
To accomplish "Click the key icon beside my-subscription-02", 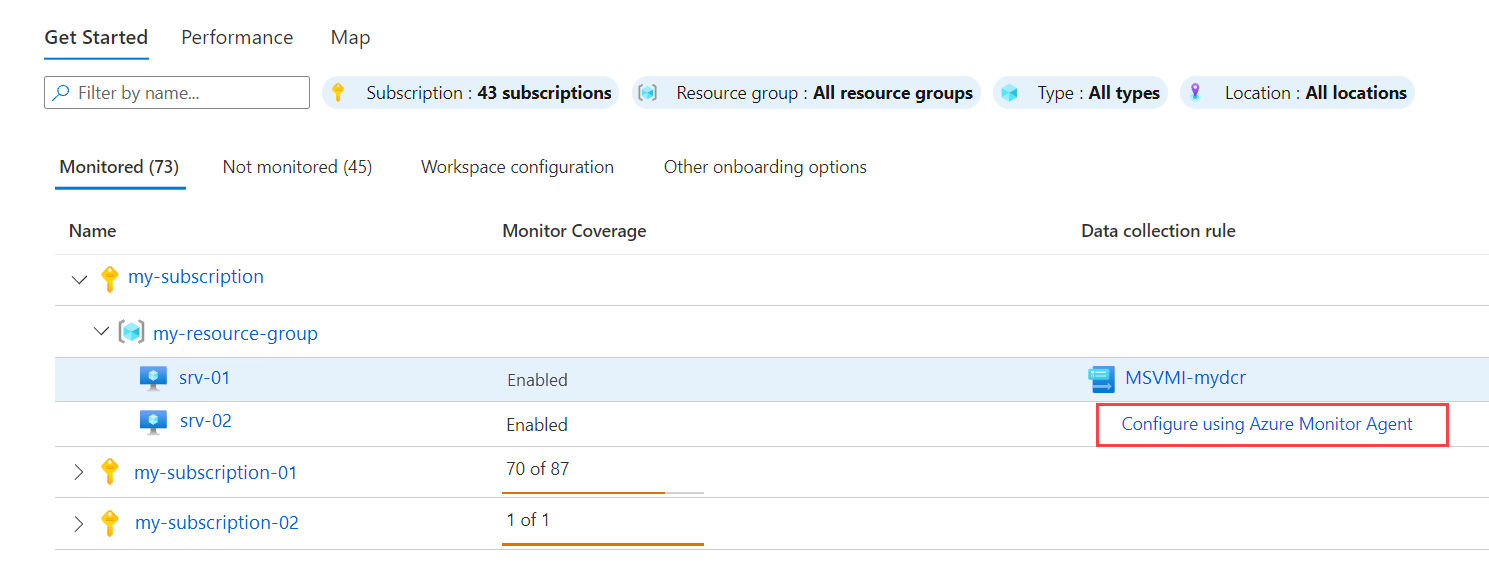I will click(x=110, y=523).
